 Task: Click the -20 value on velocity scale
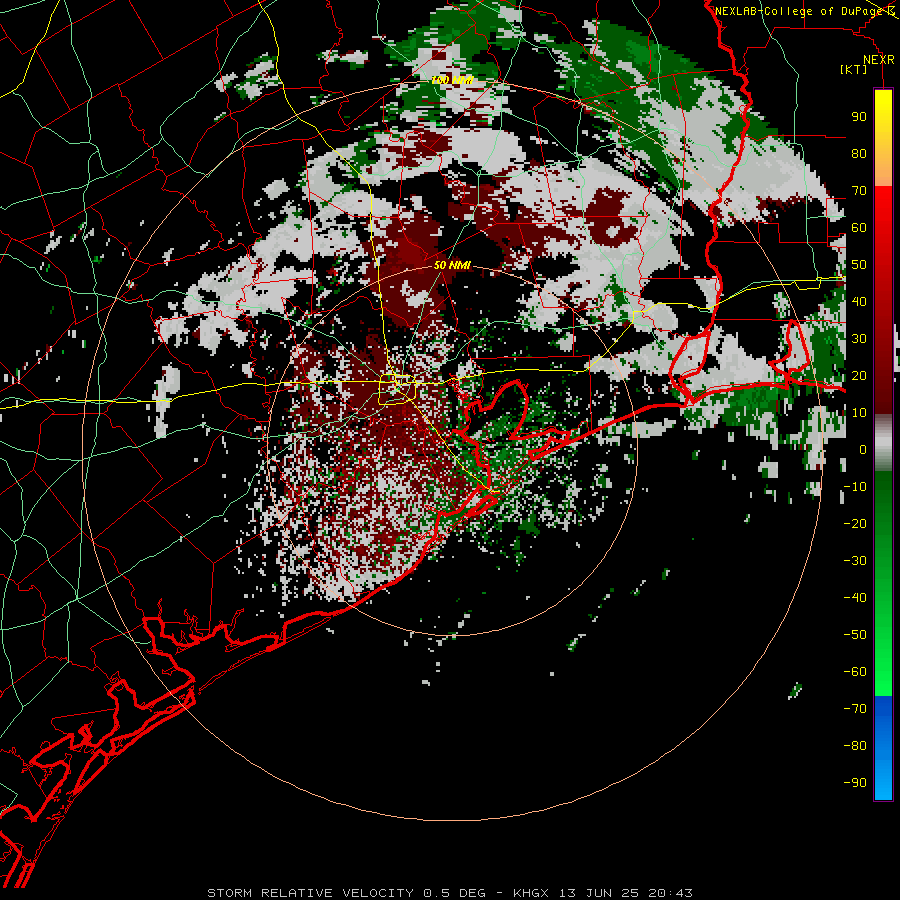click(855, 523)
